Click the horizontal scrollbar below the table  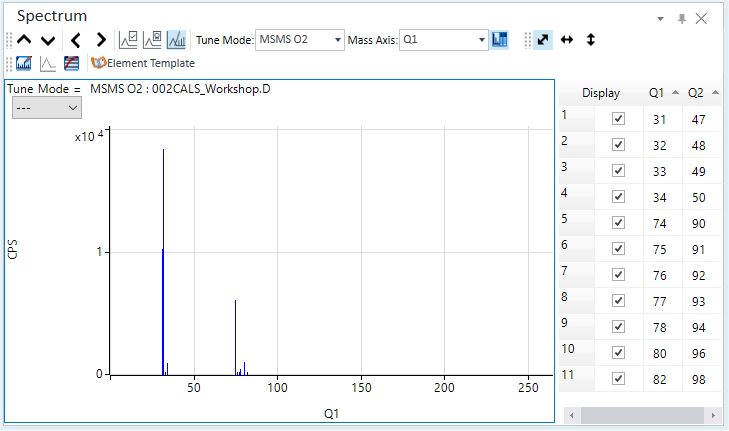(x=642, y=415)
